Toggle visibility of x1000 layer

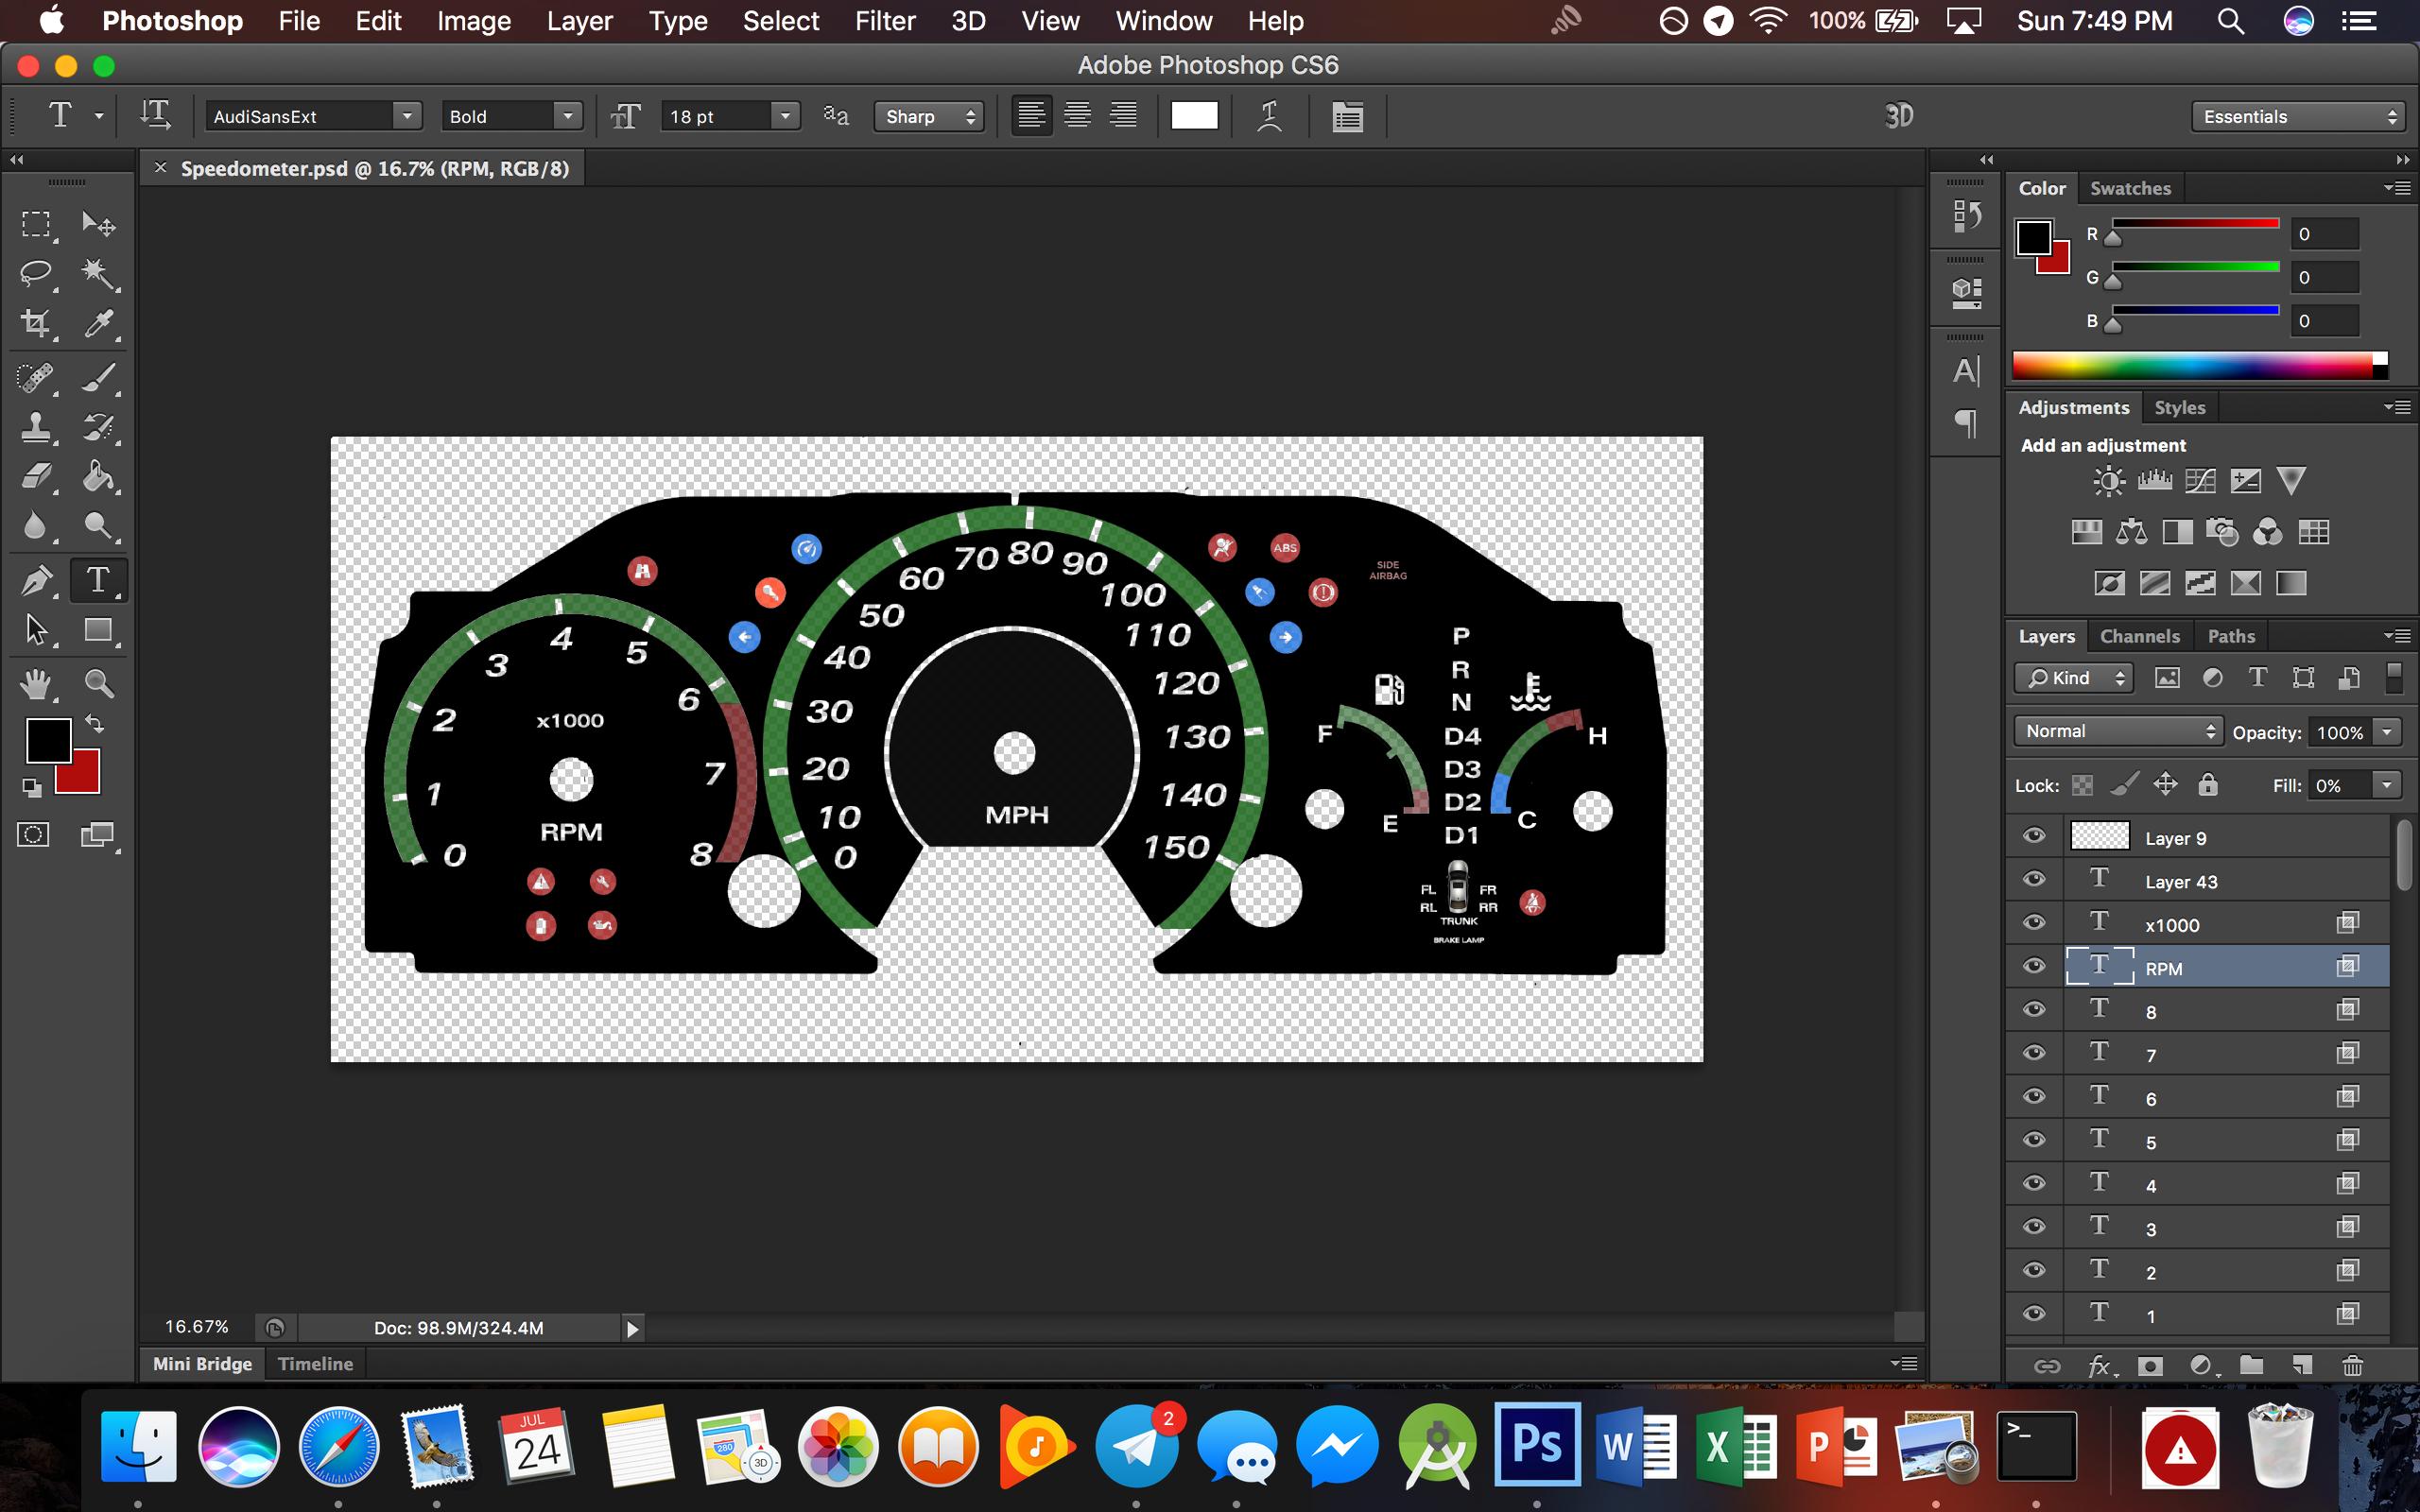click(2034, 923)
